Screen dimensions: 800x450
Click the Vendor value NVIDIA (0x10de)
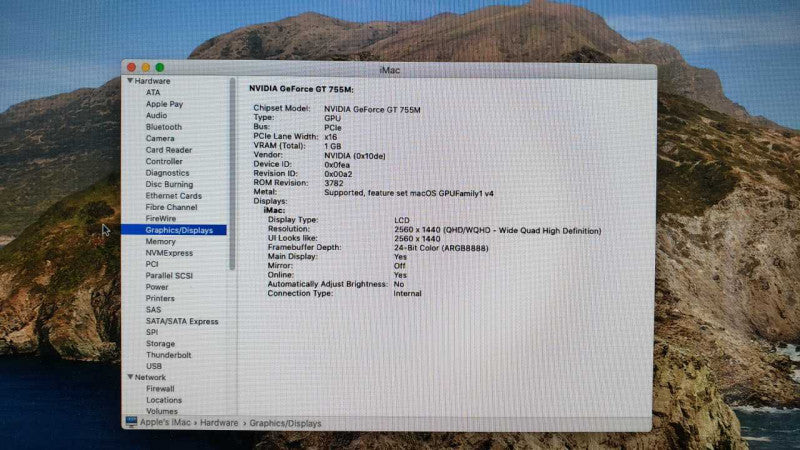tap(355, 156)
